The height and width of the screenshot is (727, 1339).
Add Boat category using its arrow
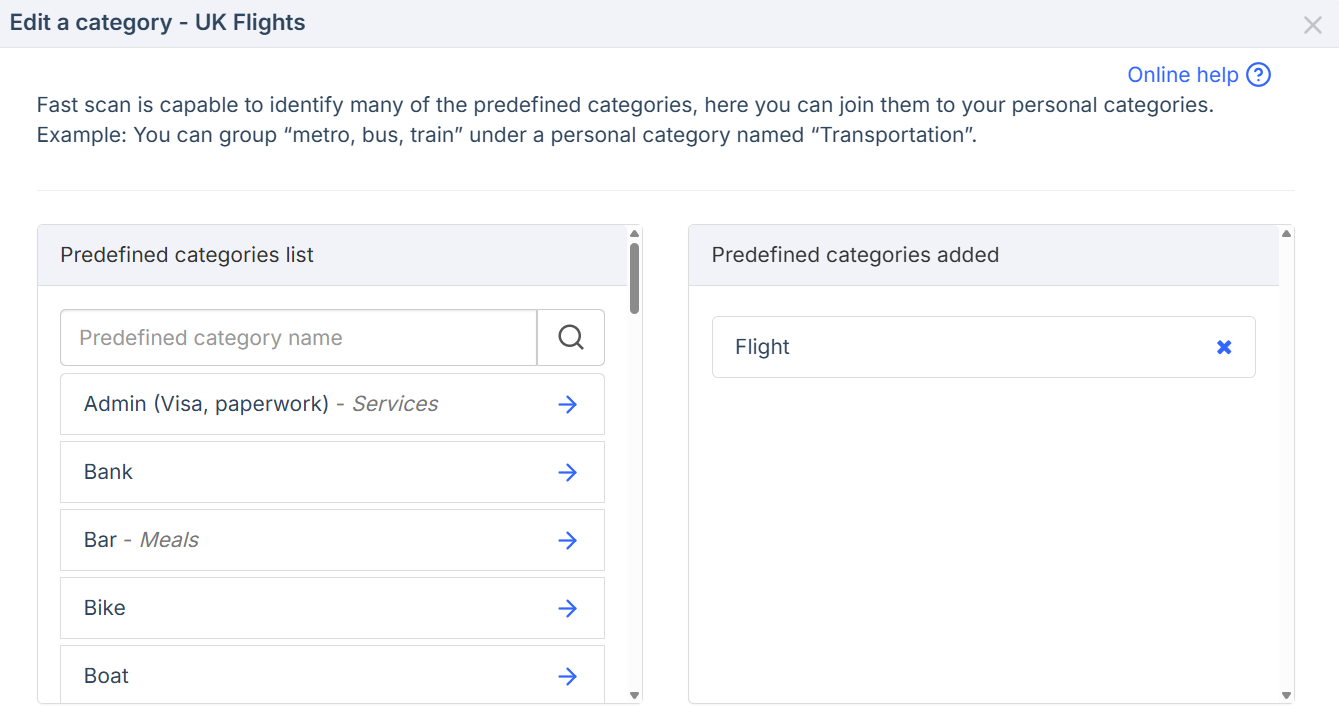click(567, 676)
